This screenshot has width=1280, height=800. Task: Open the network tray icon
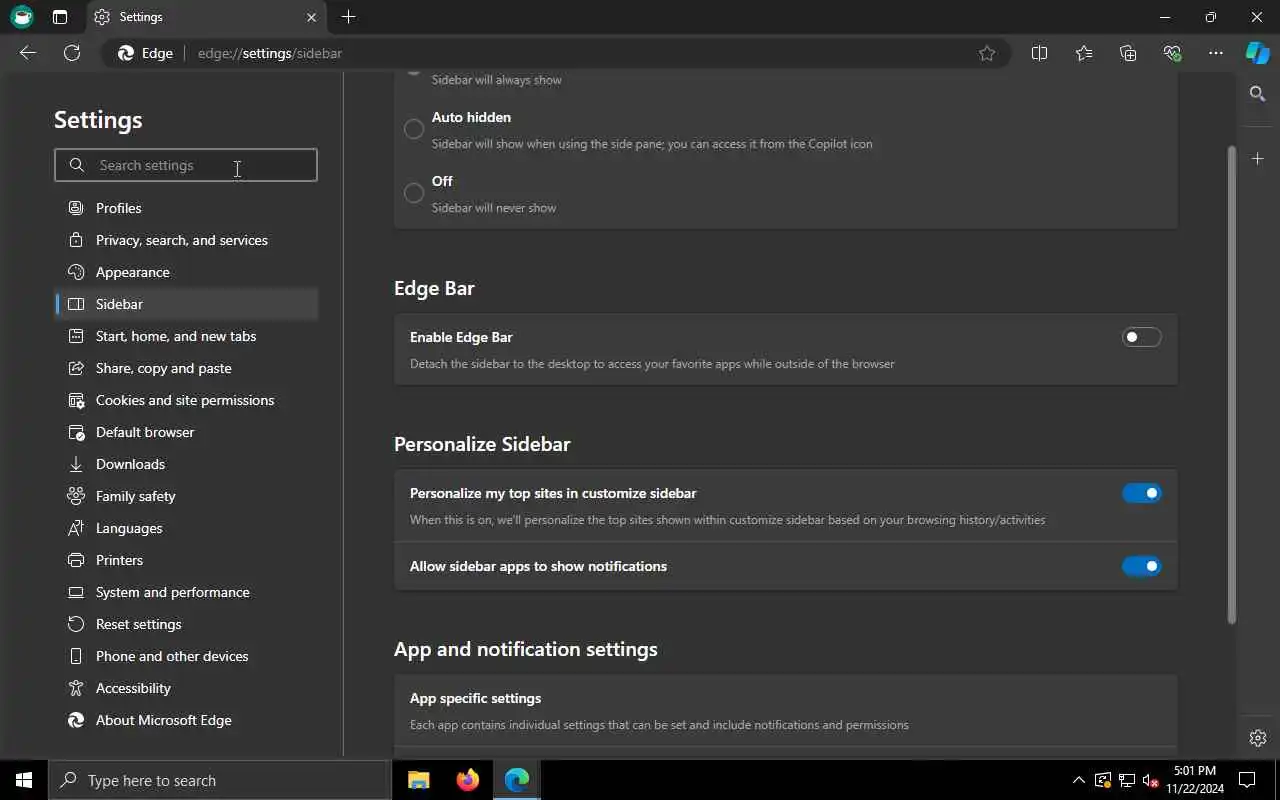[1126, 780]
